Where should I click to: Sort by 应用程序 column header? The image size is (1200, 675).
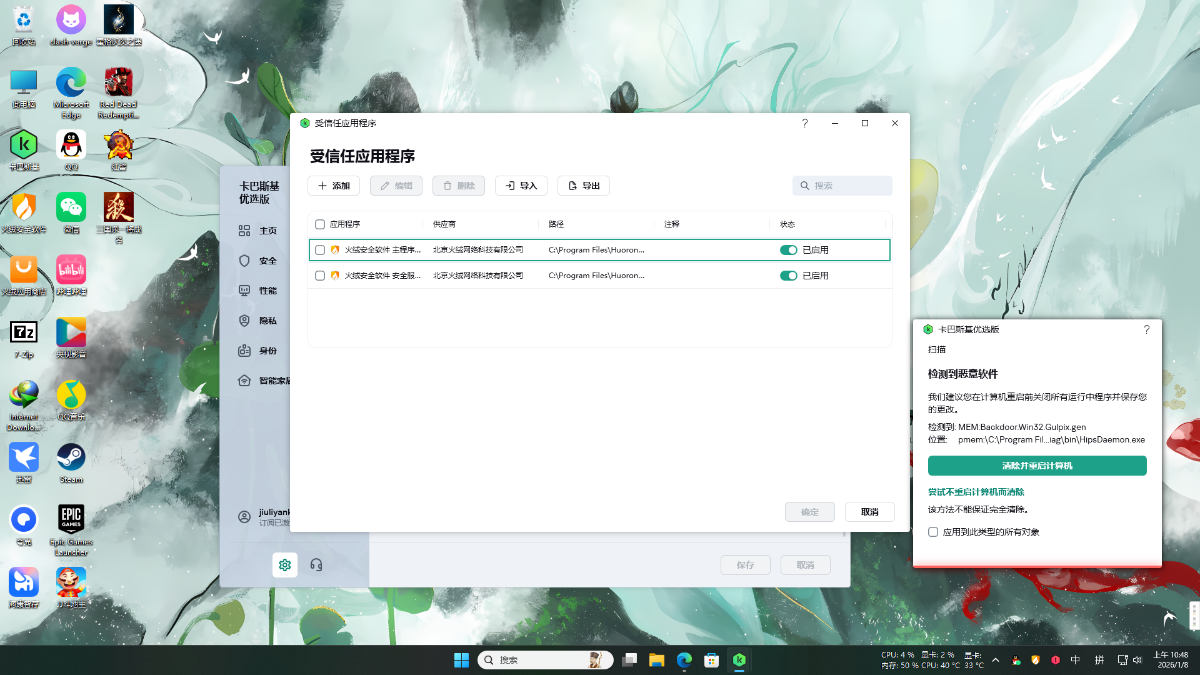[345, 224]
